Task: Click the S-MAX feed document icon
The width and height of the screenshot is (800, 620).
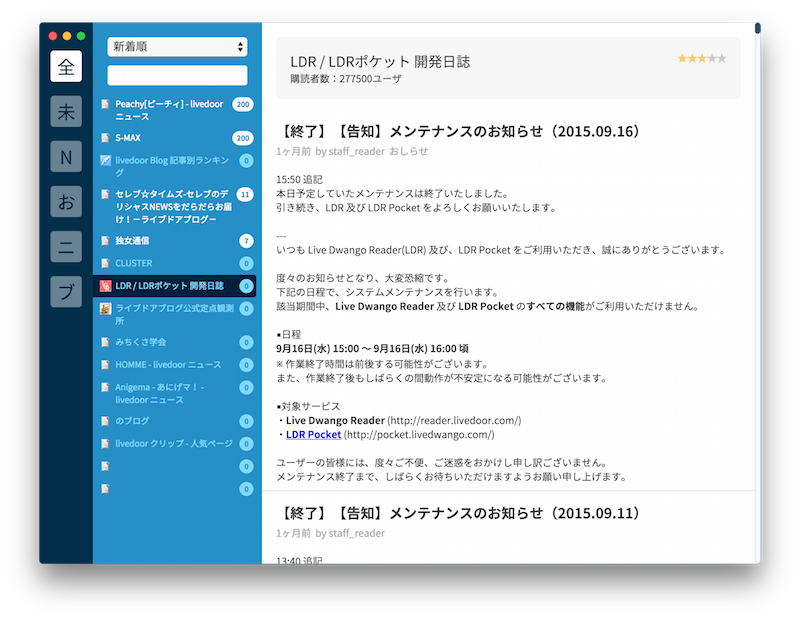Action: pos(105,138)
